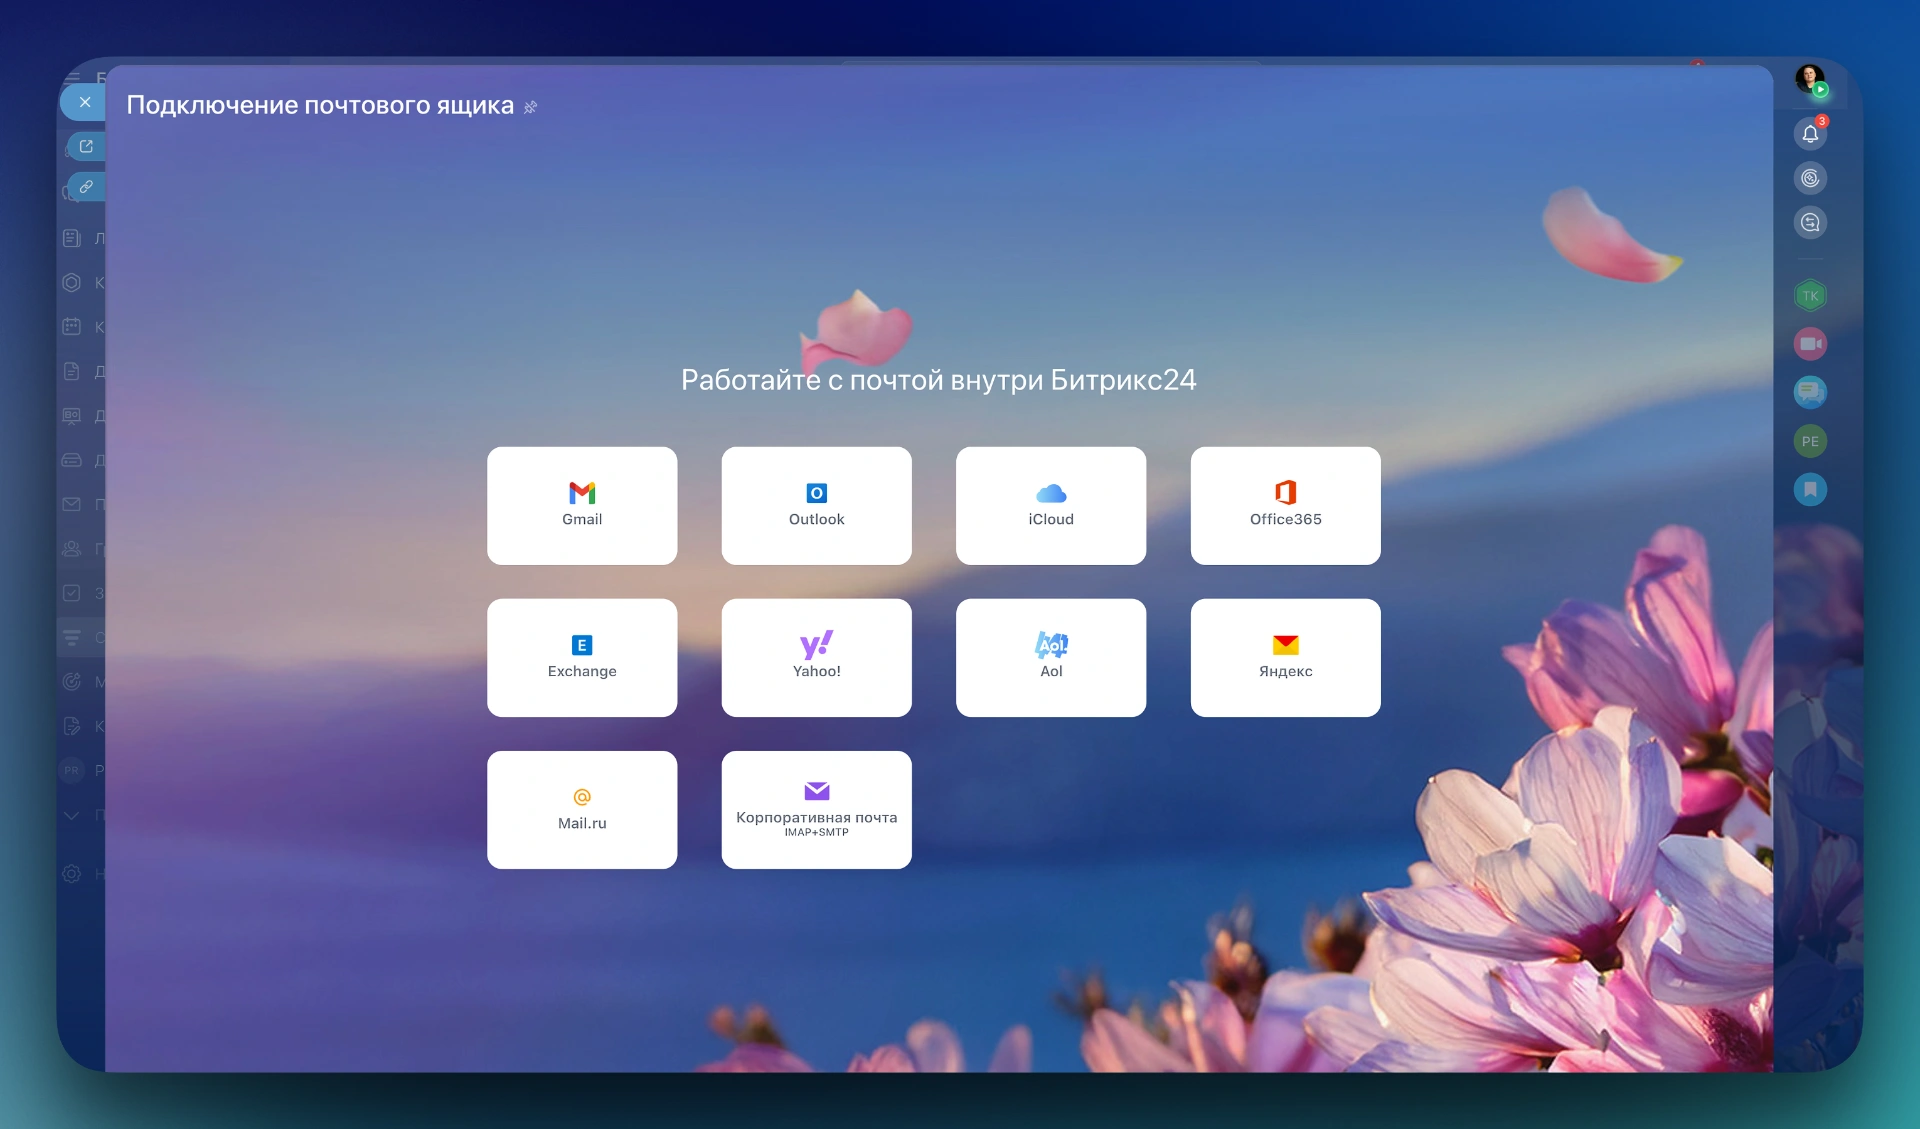Open the user profile avatar
This screenshot has height=1129, width=1920.
(1809, 78)
